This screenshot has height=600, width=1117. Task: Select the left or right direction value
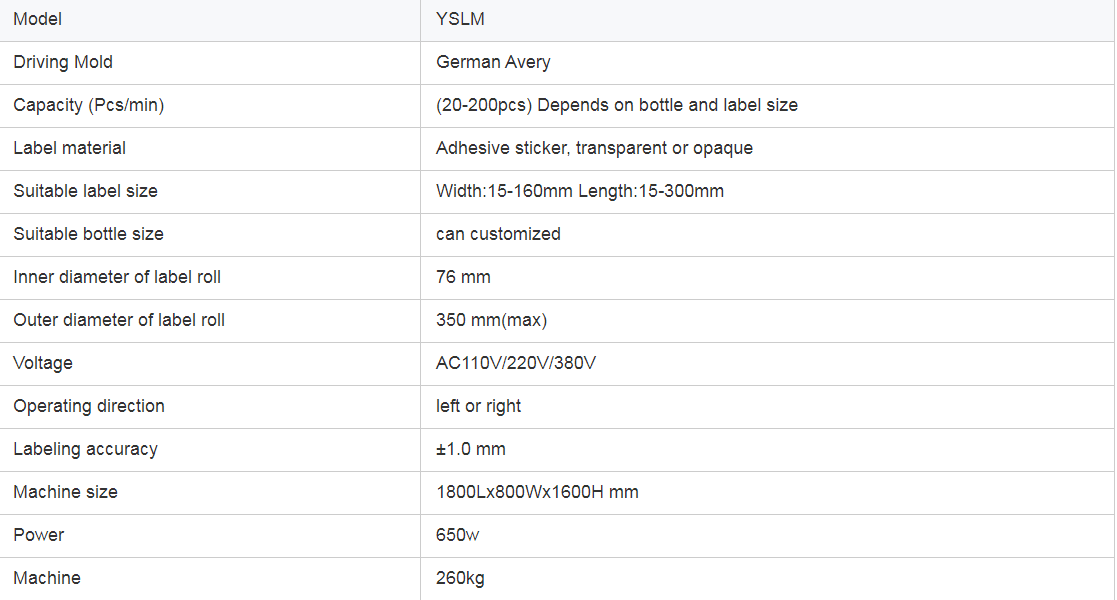[x=478, y=405]
